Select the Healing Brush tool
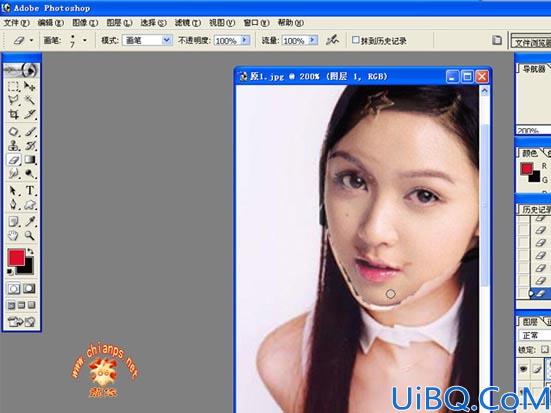Screen dimensions: 551x413 [13, 132]
